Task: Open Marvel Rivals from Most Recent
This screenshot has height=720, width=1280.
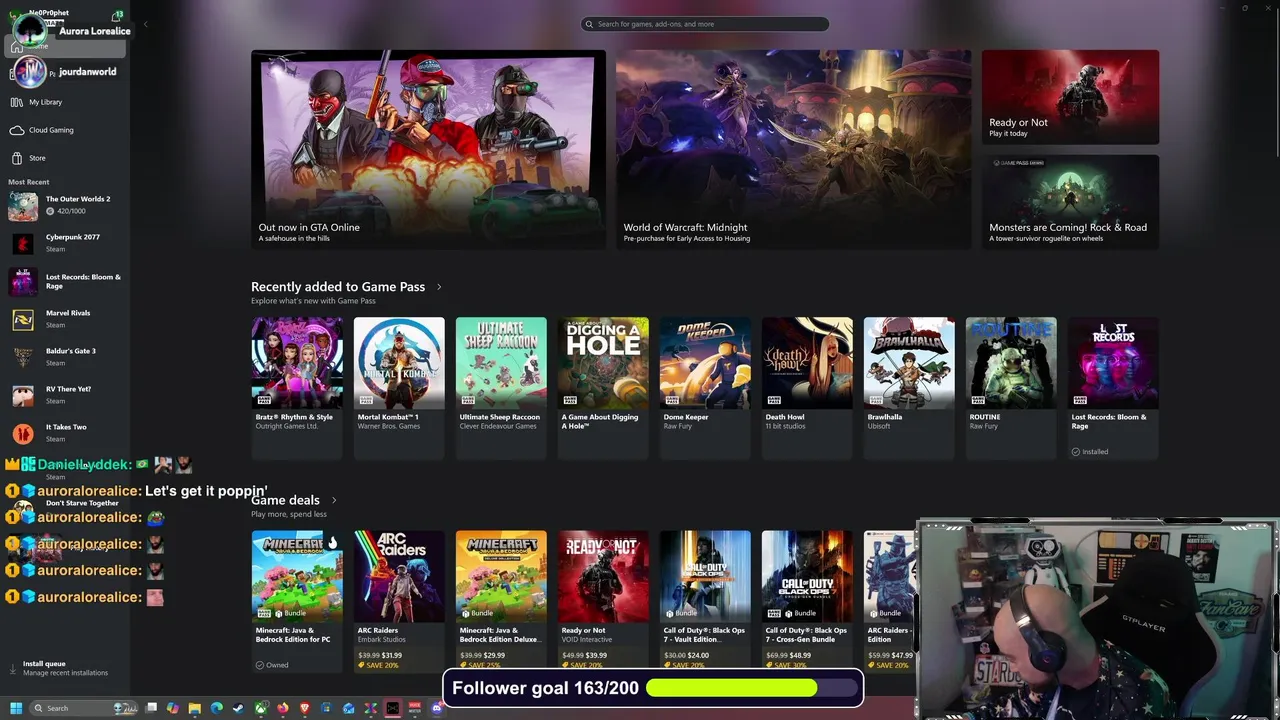Action: tap(65, 319)
